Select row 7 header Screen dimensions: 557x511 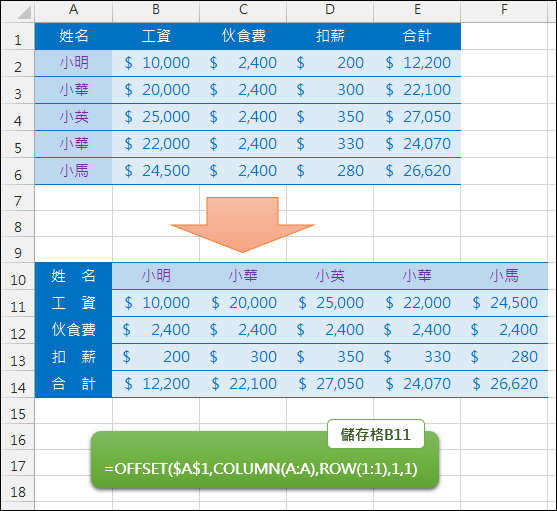coord(18,198)
